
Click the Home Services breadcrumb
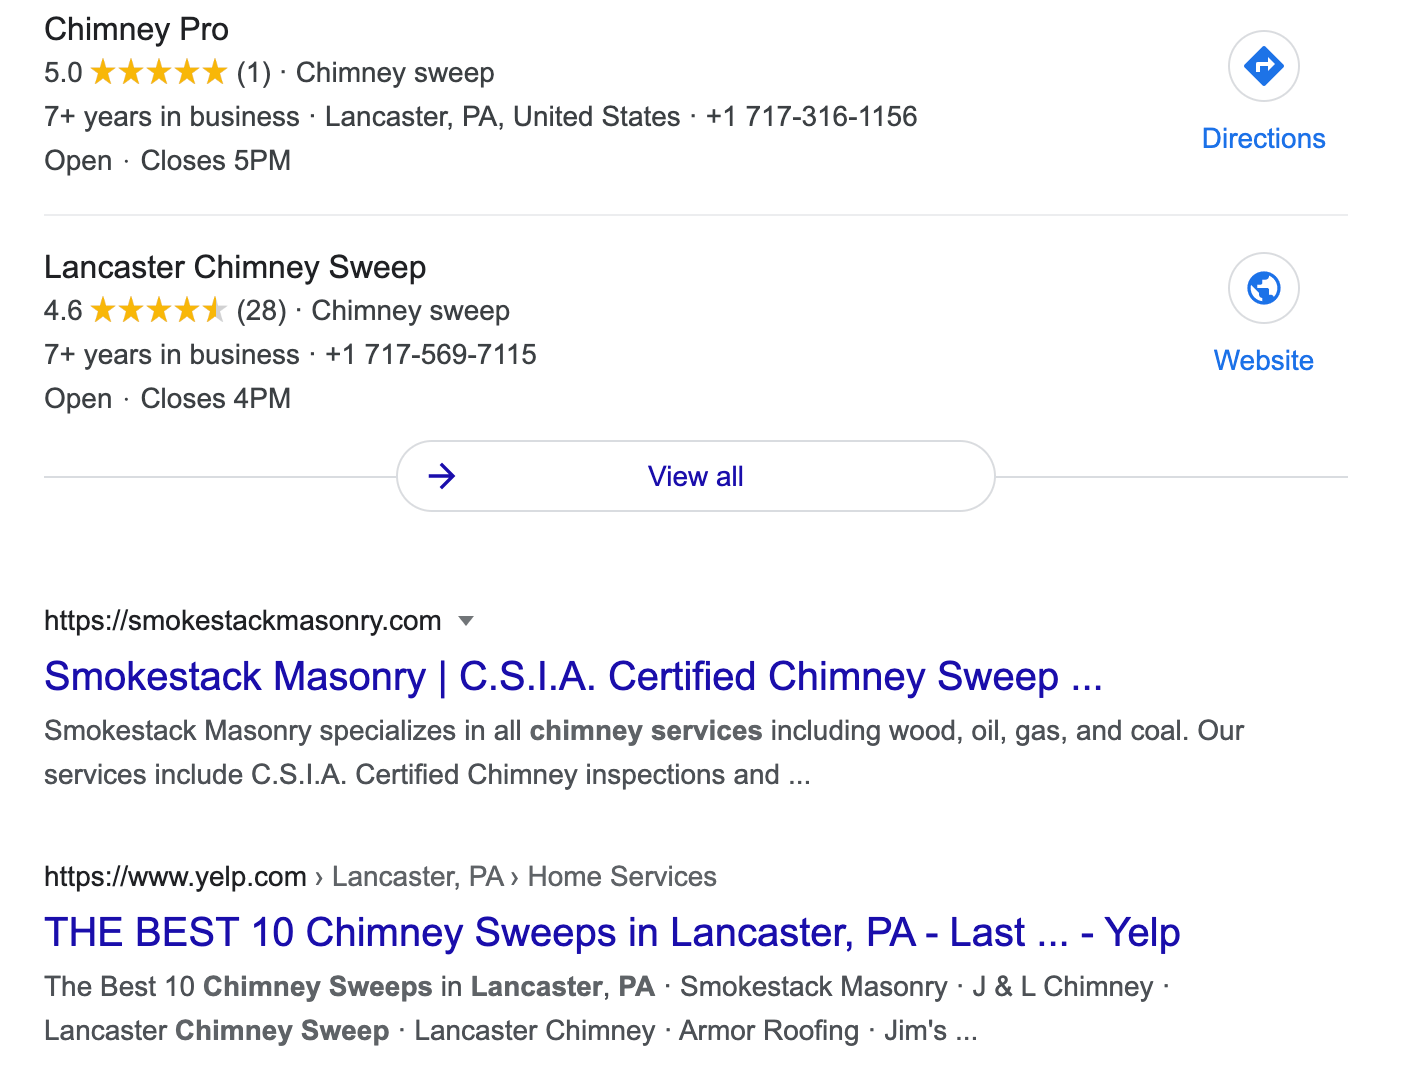(x=622, y=877)
